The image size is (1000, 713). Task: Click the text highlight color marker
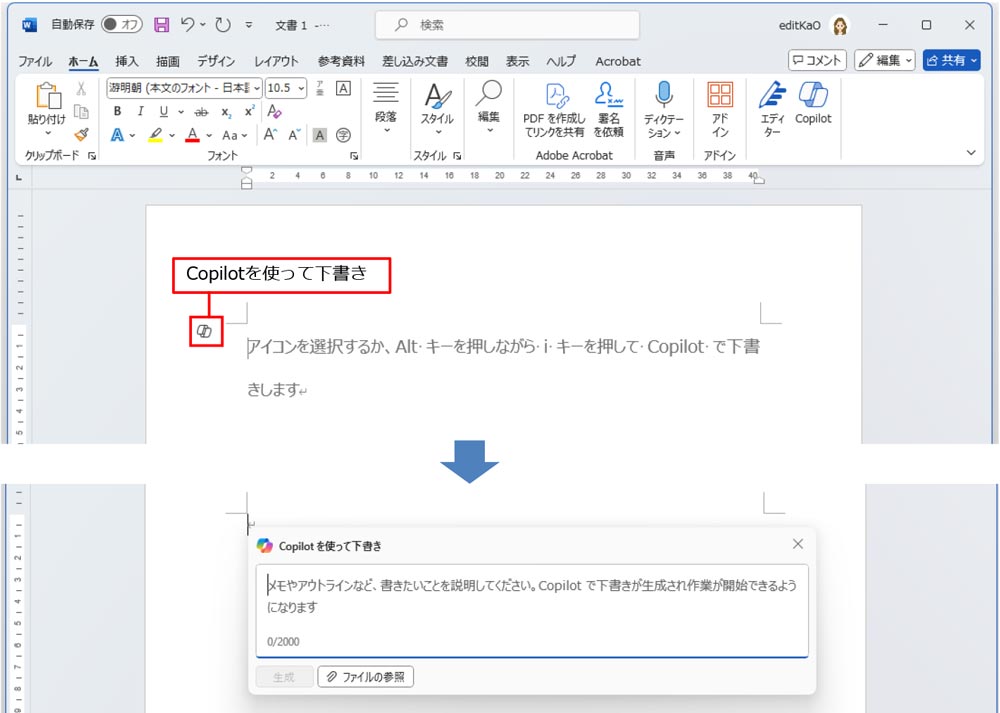[155, 135]
